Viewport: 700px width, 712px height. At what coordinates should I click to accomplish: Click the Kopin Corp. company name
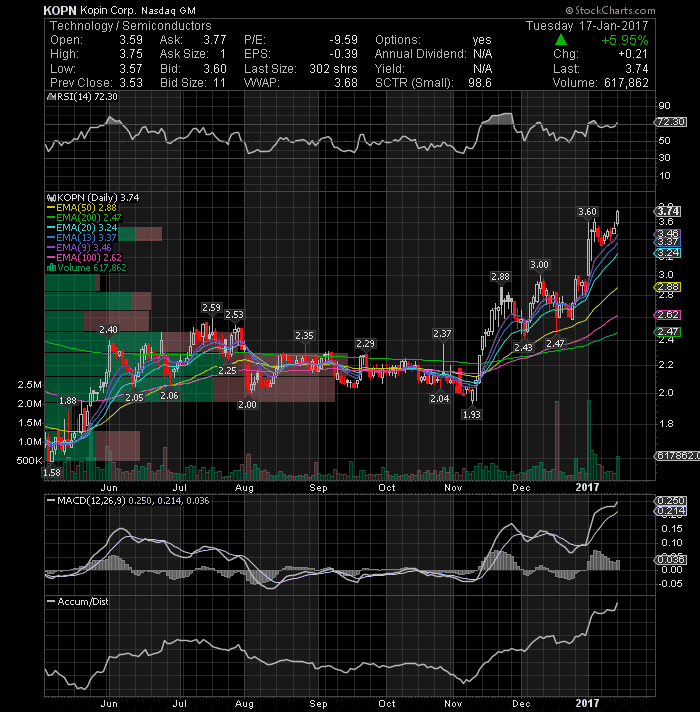pyautogui.click(x=108, y=10)
